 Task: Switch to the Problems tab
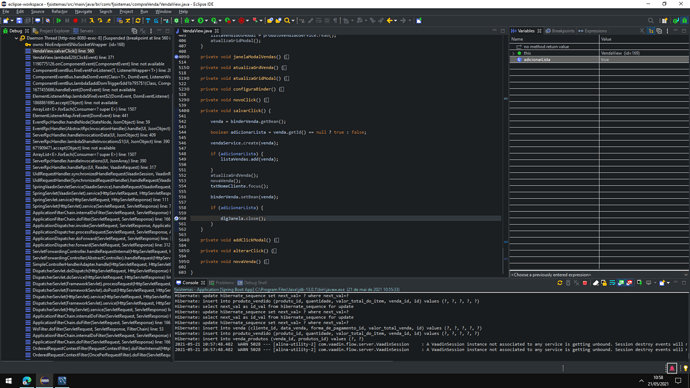[x=221, y=283]
